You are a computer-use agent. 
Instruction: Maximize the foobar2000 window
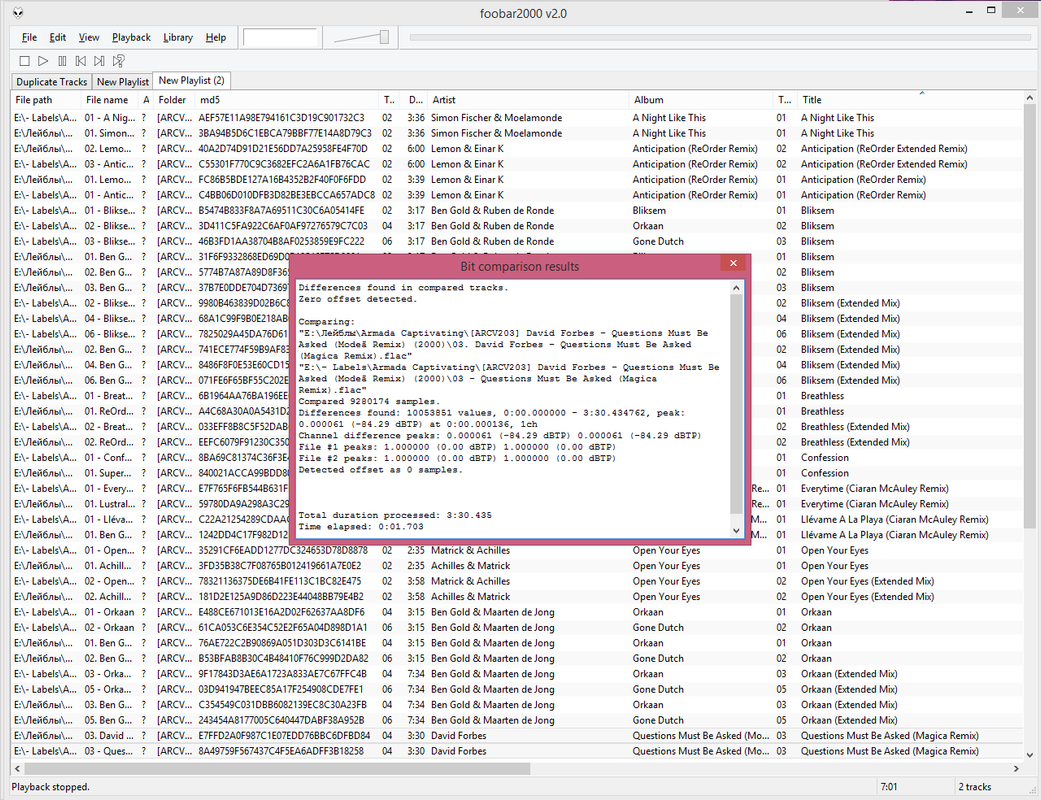coord(991,11)
